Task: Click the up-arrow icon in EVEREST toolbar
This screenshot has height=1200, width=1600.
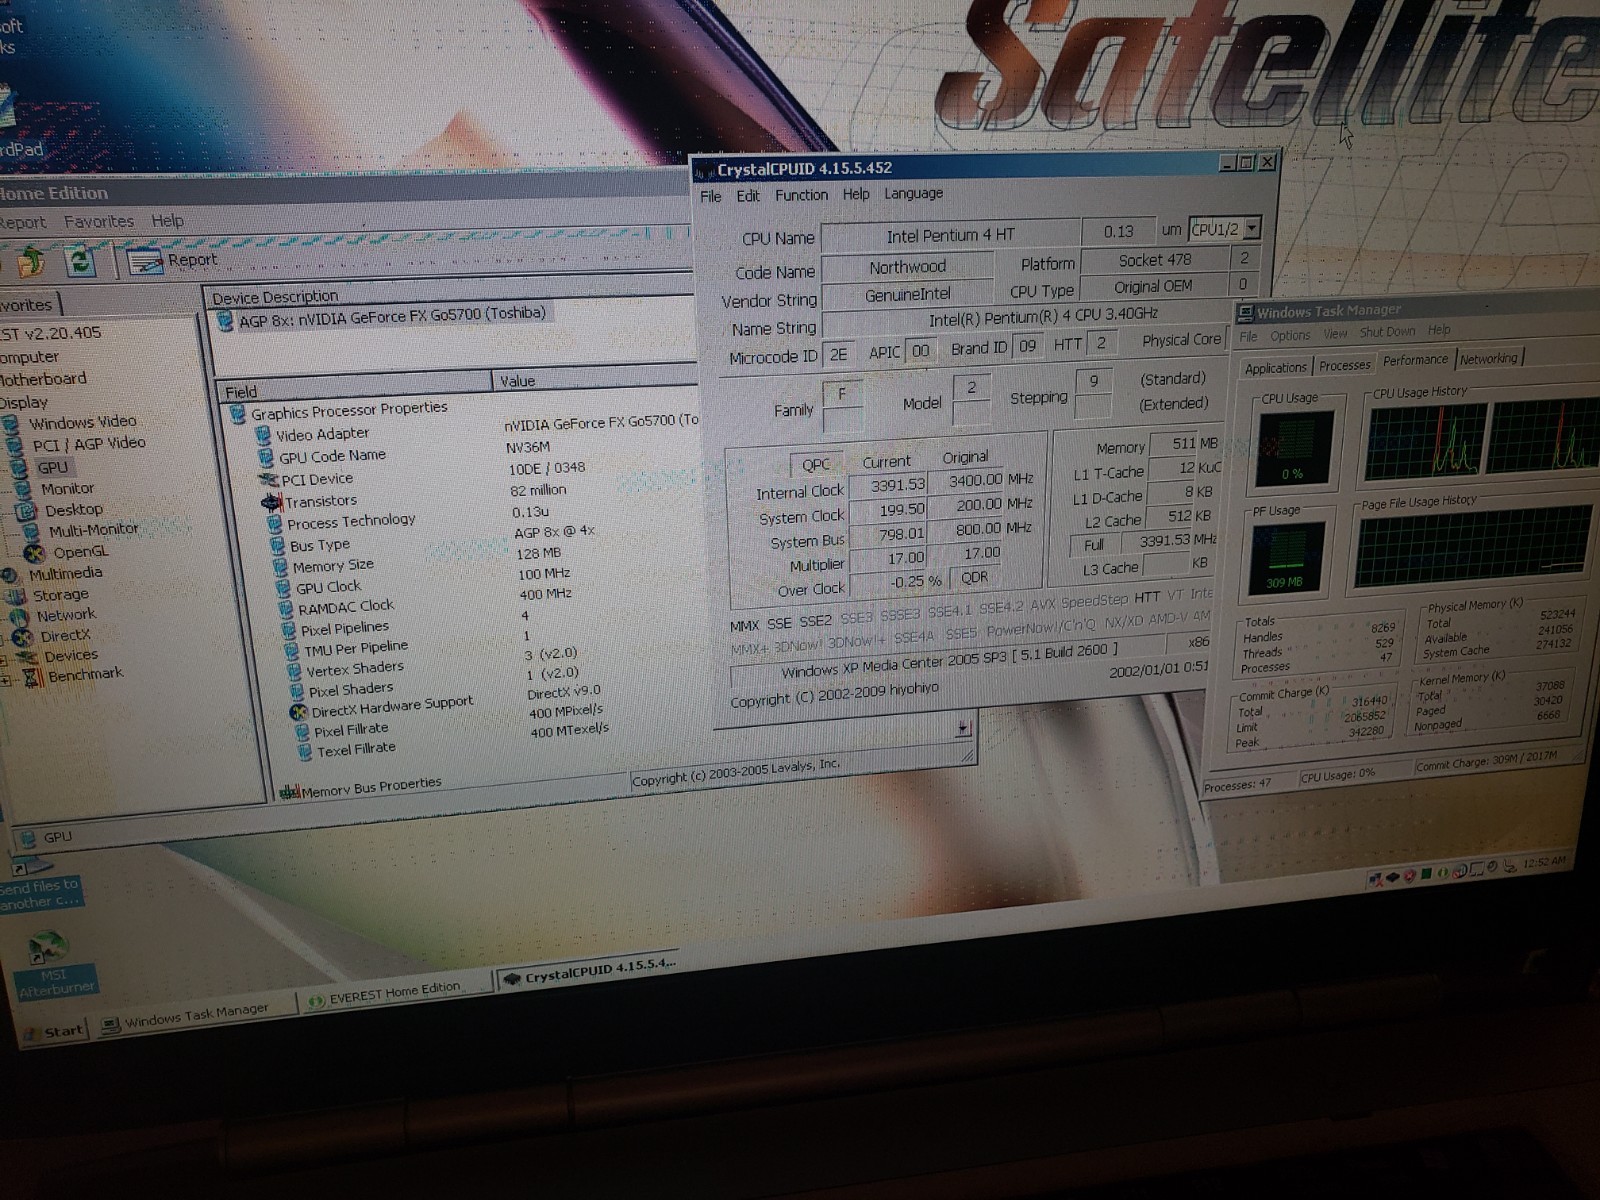Action: [31, 262]
